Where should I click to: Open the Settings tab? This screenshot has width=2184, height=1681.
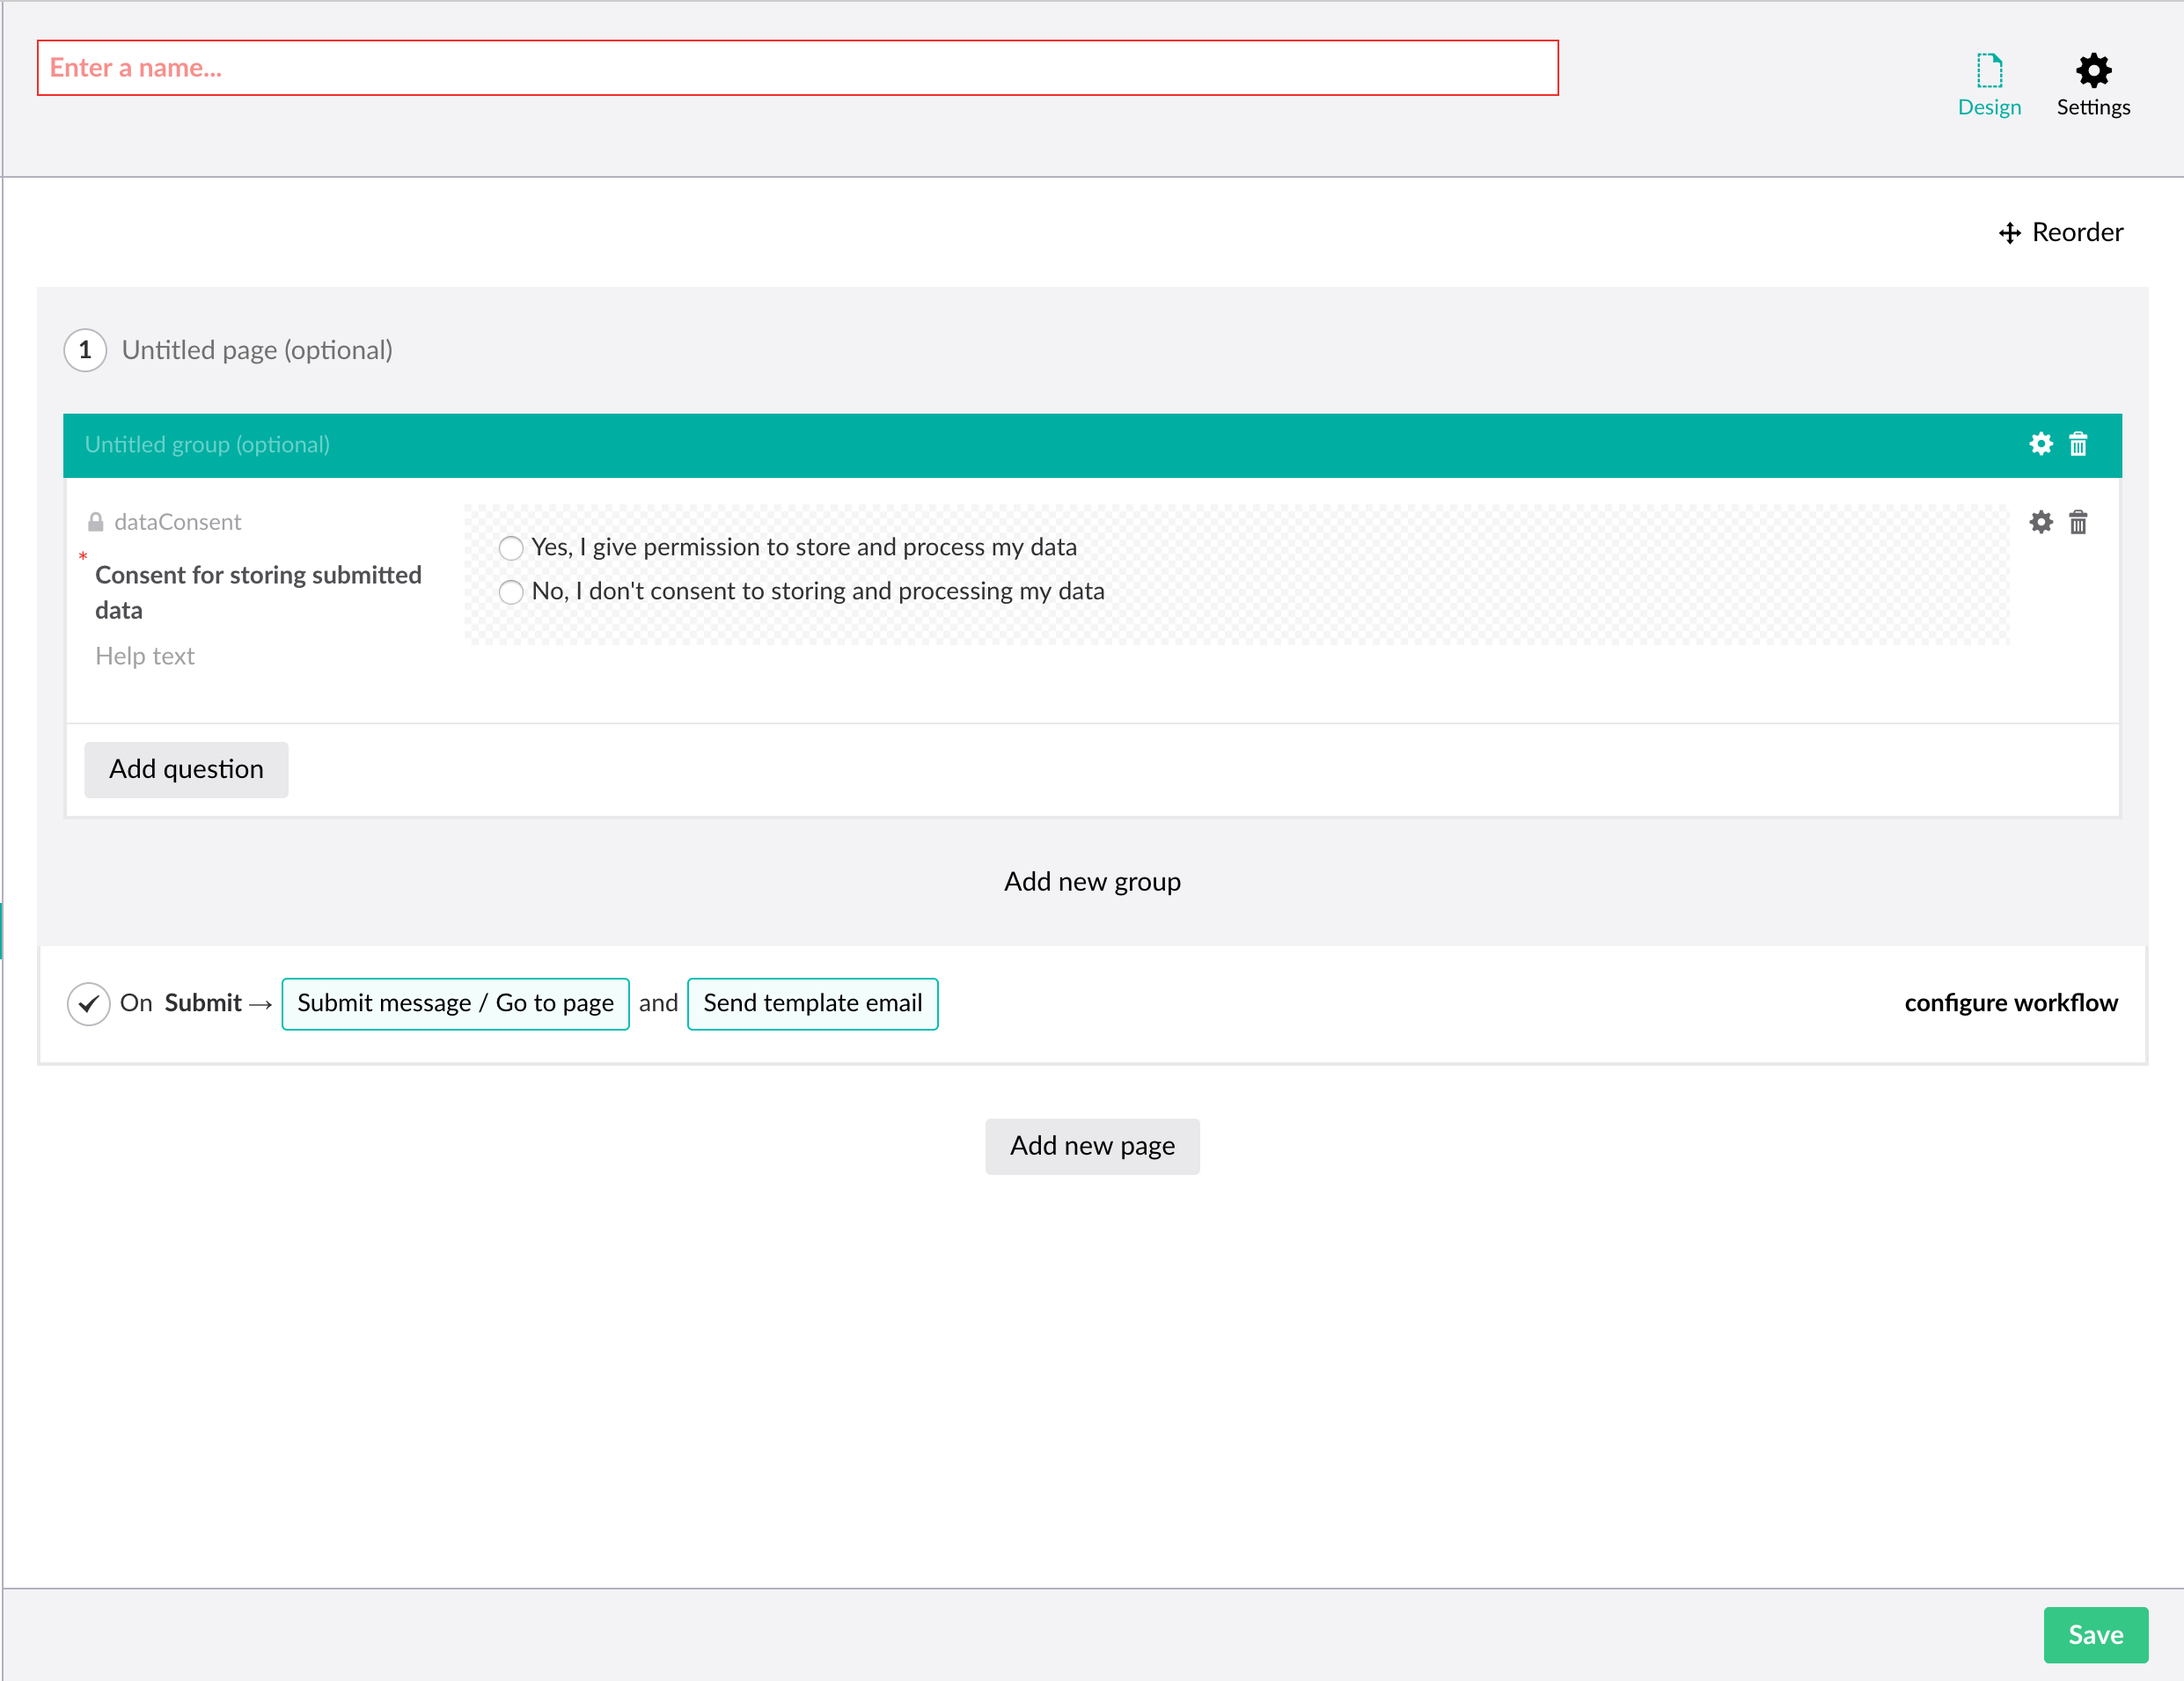(x=2093, y=86)
